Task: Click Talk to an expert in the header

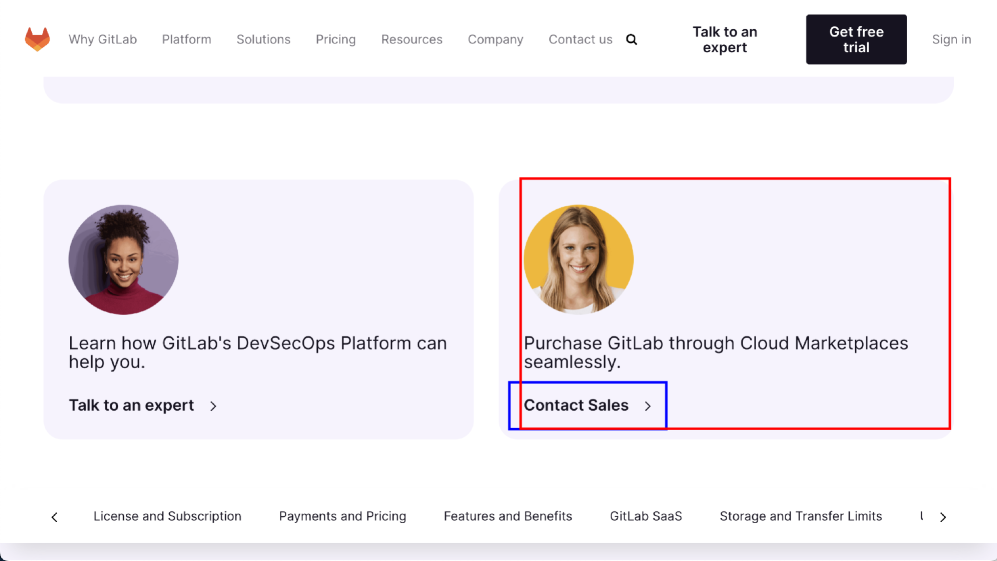Action: click(x=725, y=39)
